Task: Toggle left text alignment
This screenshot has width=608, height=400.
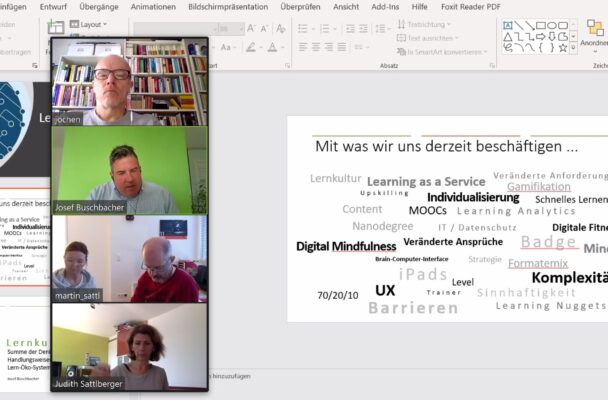Action: click(x=302, y=47)
